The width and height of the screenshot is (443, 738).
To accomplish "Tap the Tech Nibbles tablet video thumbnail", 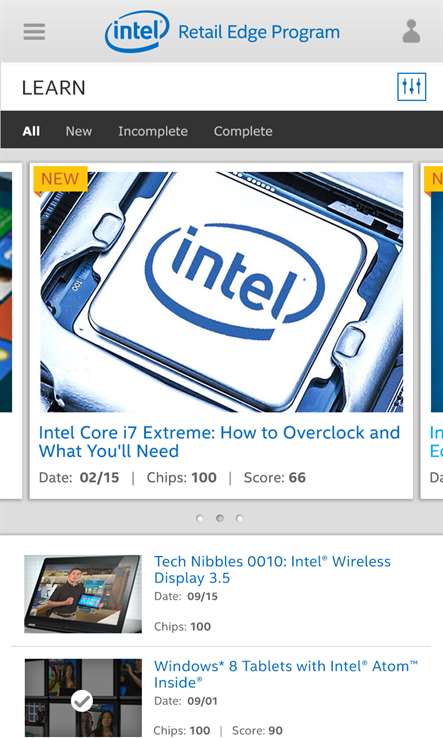I will coord(83,594).
